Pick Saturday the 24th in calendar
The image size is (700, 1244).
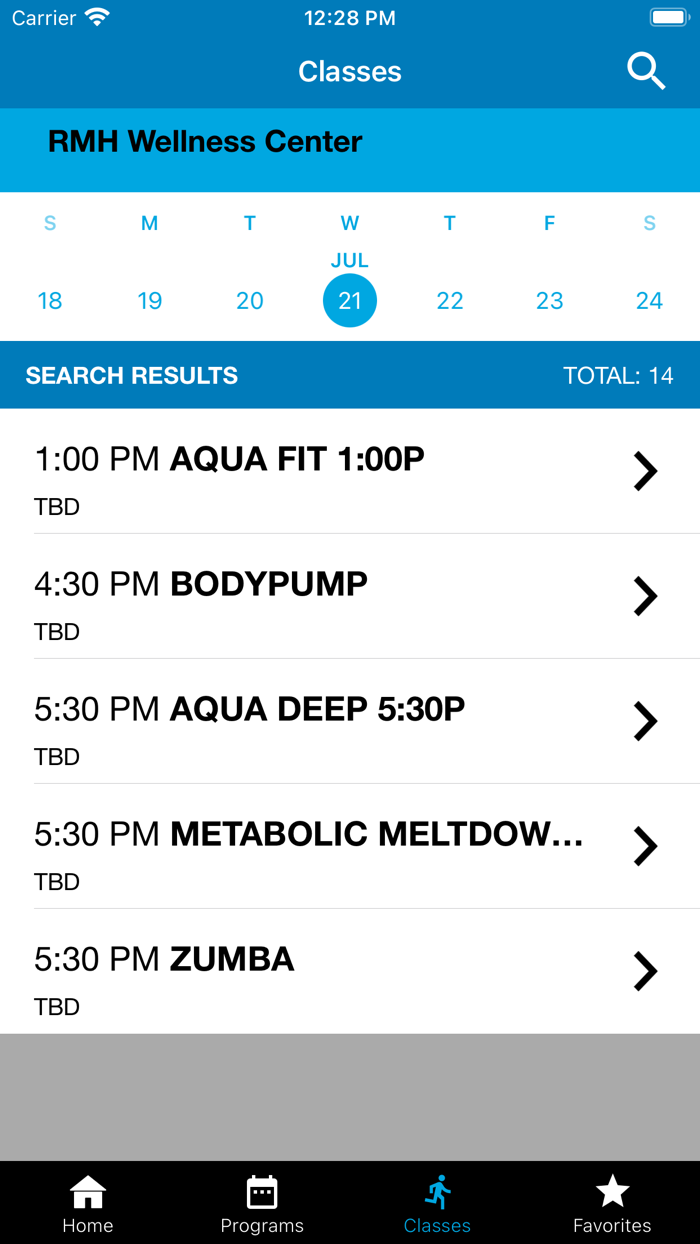650,301
